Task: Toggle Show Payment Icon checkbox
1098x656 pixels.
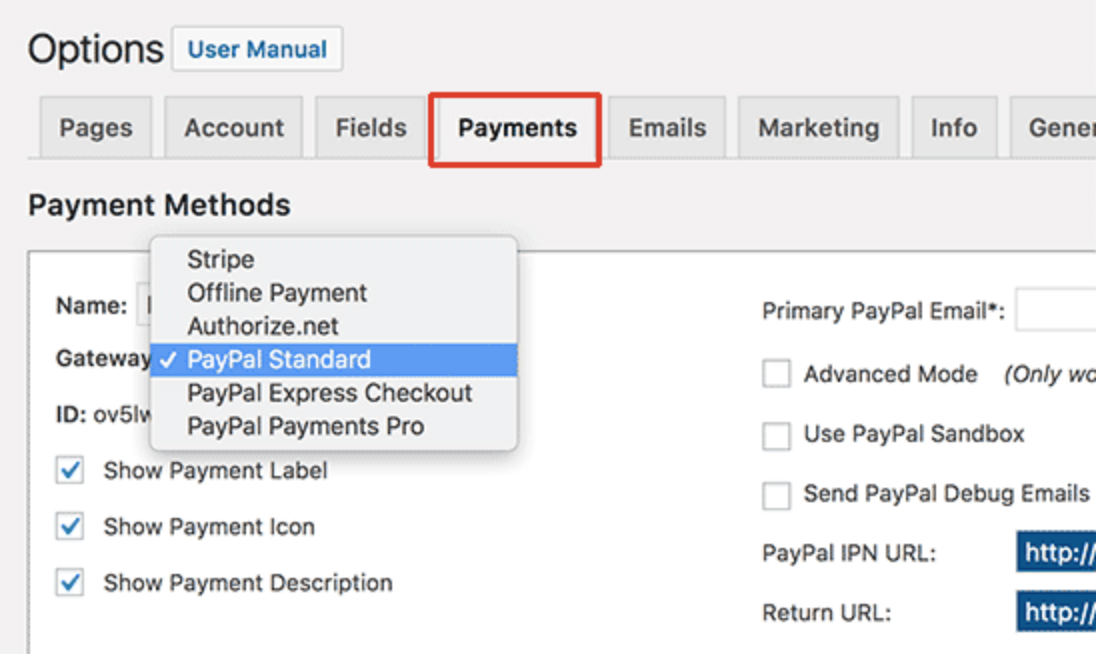Action: pos(70,527)
